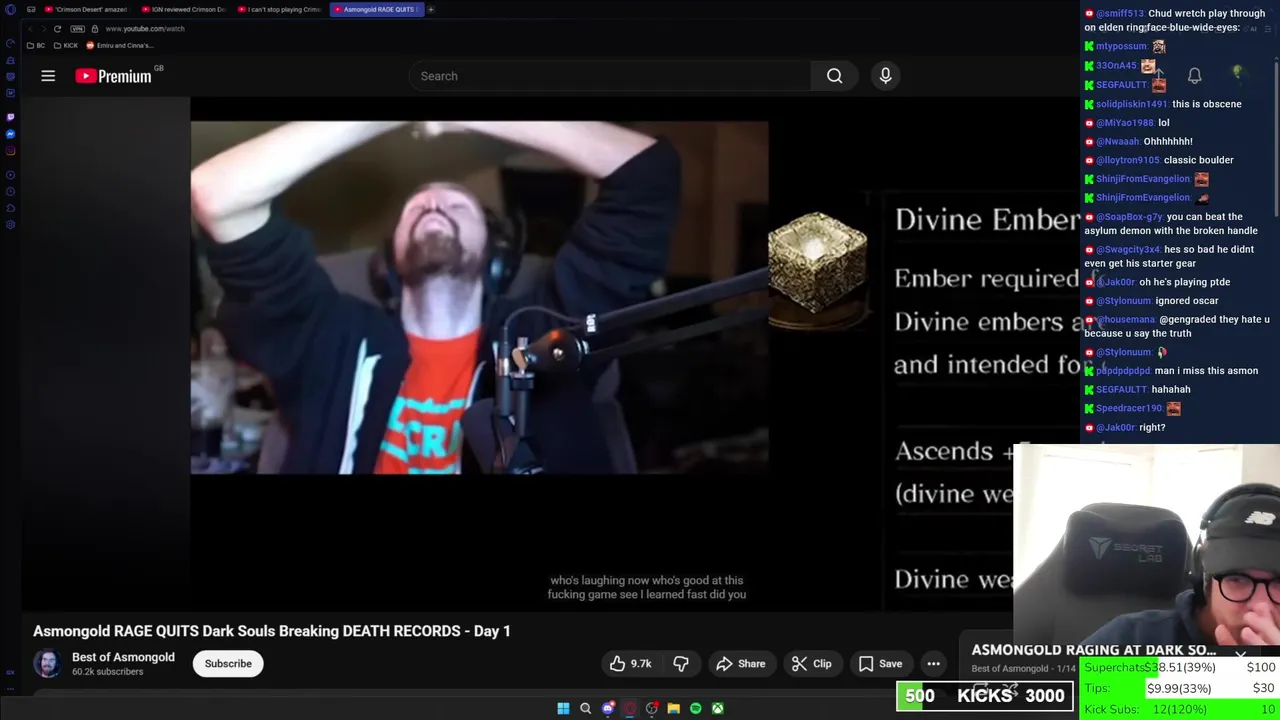Open Instagram in browser sidebar
This screenshot has width=1280, height=720.
coord(10,151)
